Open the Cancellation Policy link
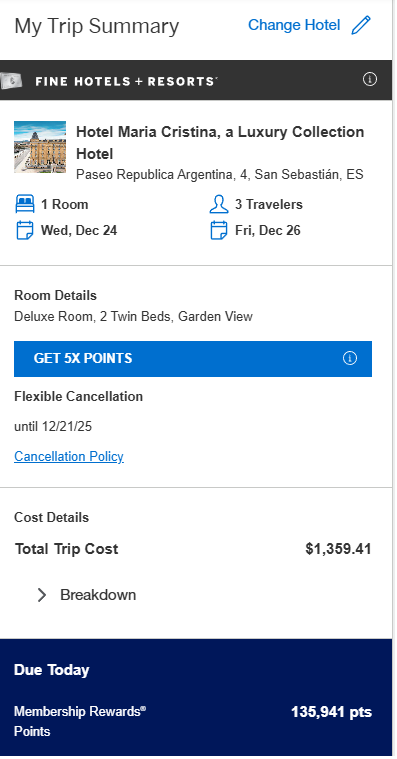 (x=69, y=456)
